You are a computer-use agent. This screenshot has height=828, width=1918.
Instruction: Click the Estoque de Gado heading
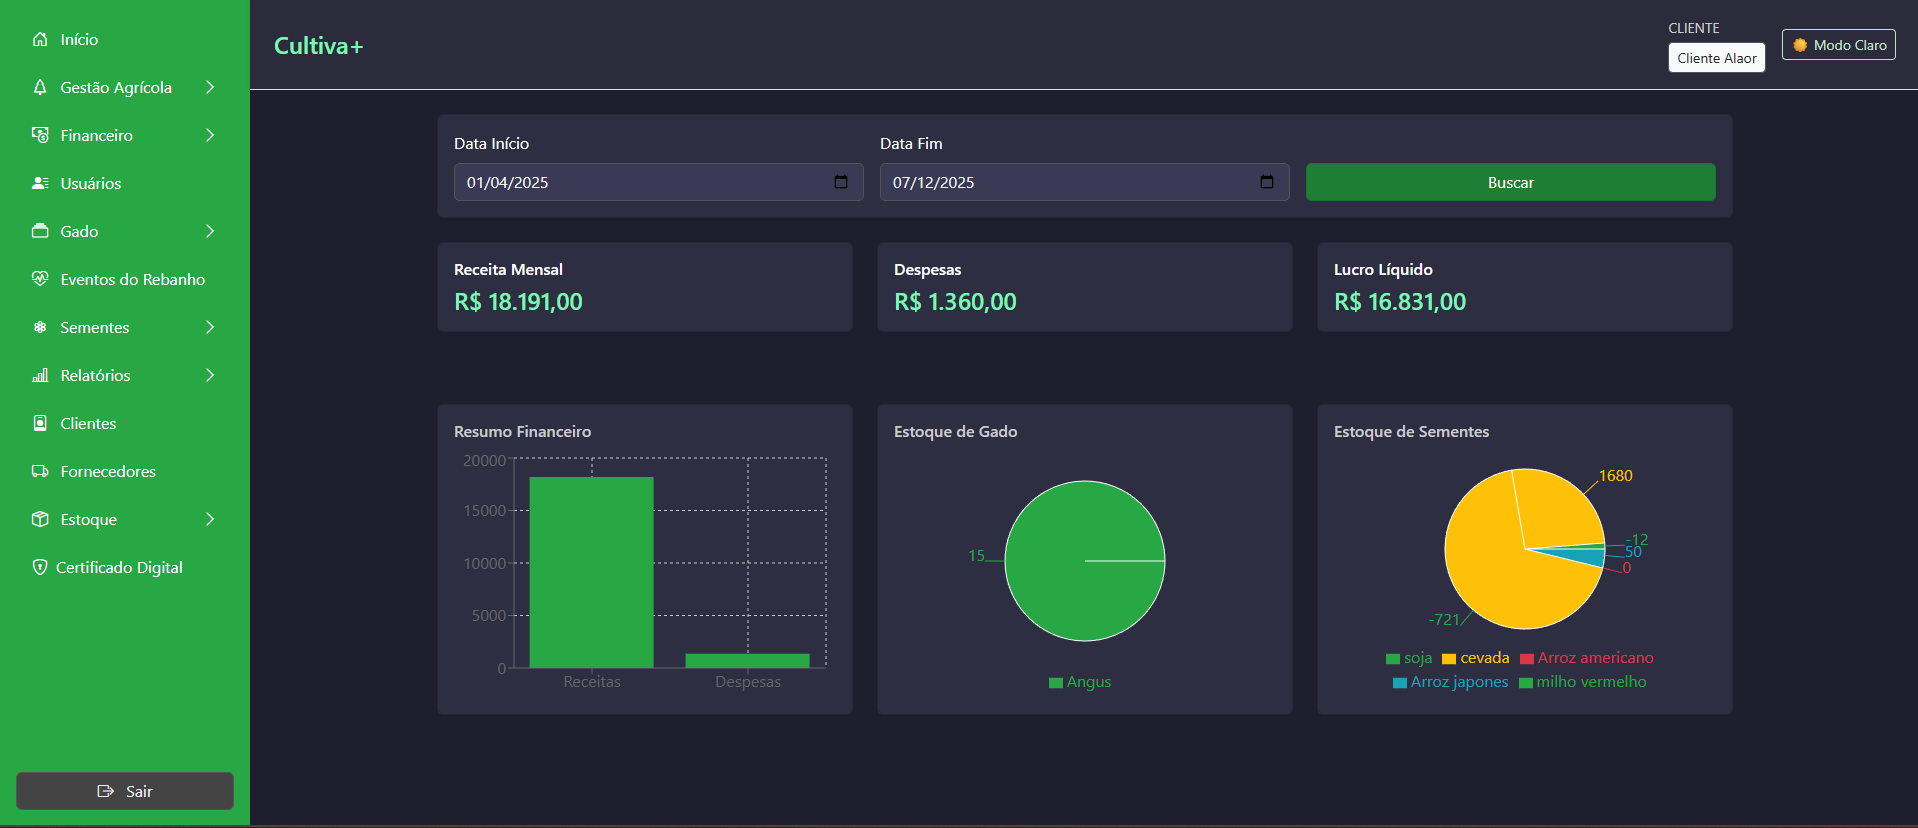(955, 432)
